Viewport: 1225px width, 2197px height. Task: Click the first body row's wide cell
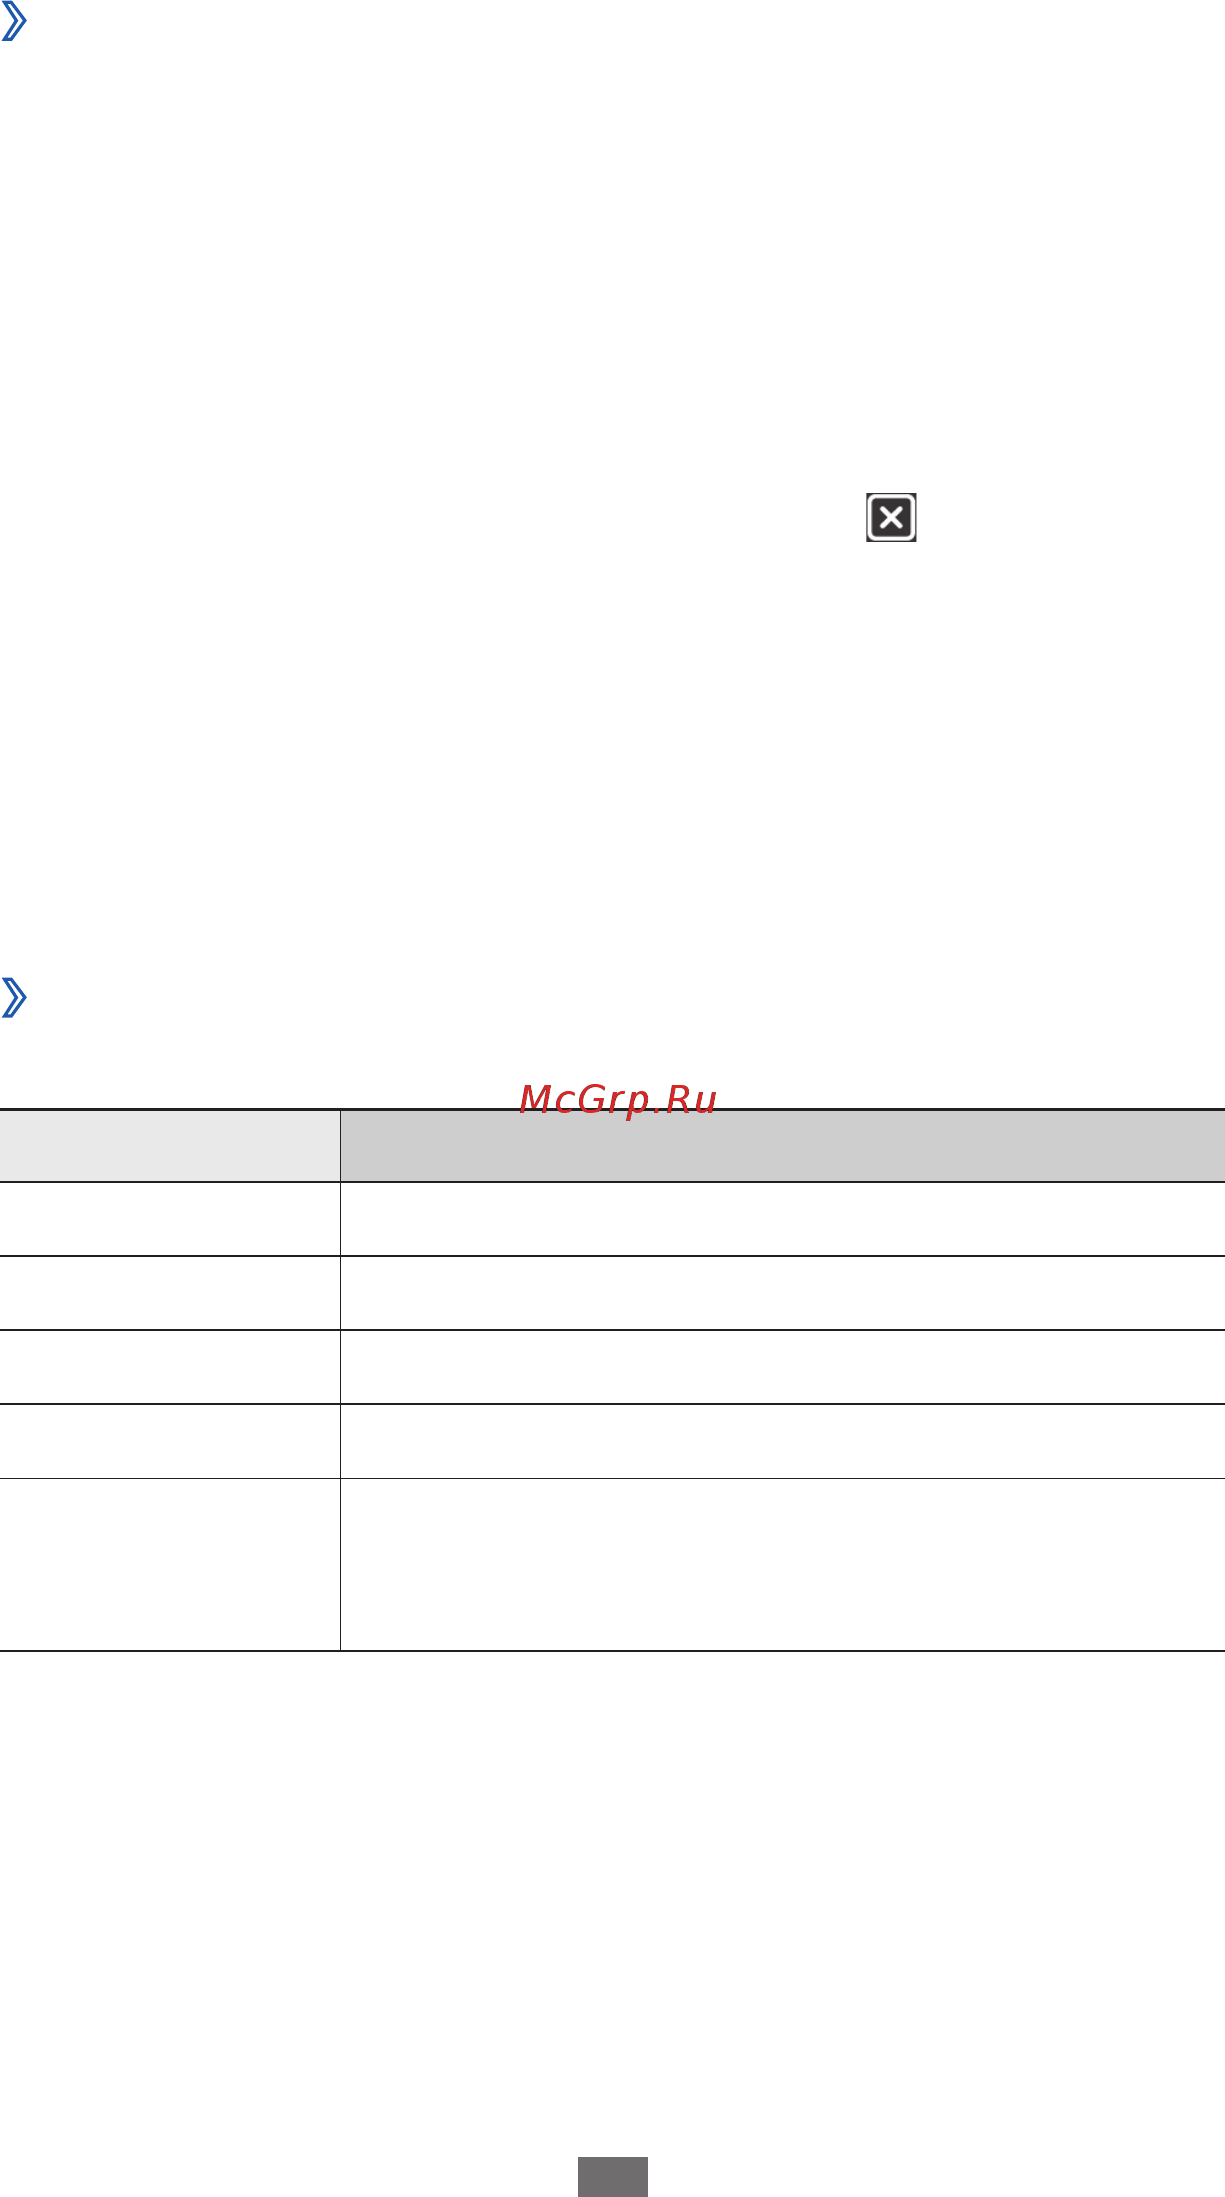click(783, 1219)
